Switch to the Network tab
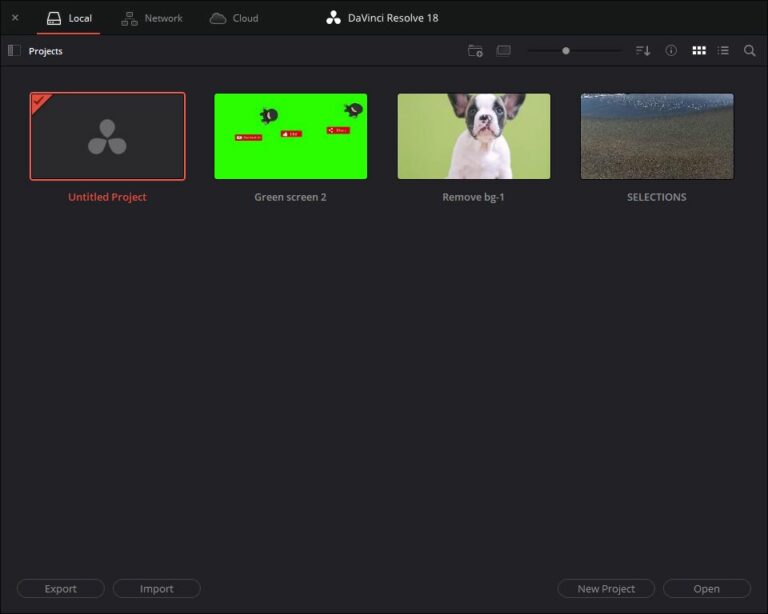768x614 pixels. pyautogui.click(x=152, y=18)
